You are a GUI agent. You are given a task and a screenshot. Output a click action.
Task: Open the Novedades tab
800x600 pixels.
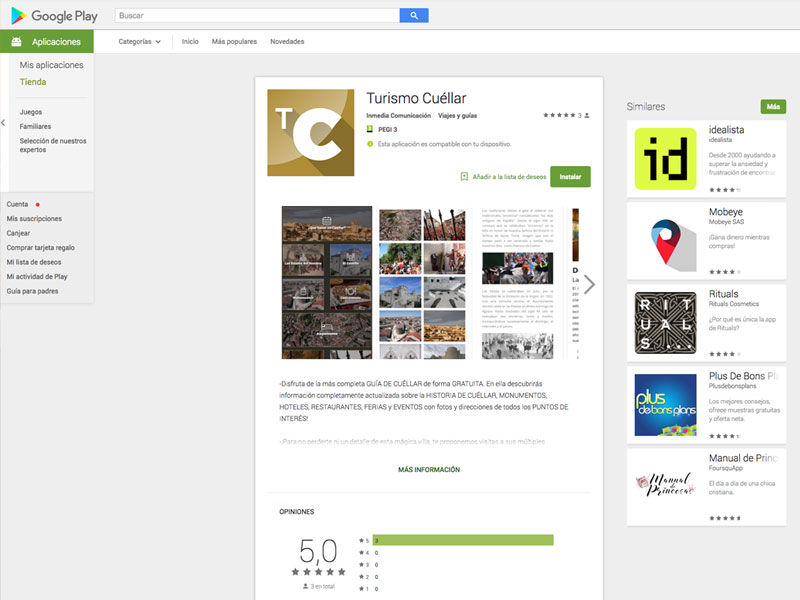(287, 42)
